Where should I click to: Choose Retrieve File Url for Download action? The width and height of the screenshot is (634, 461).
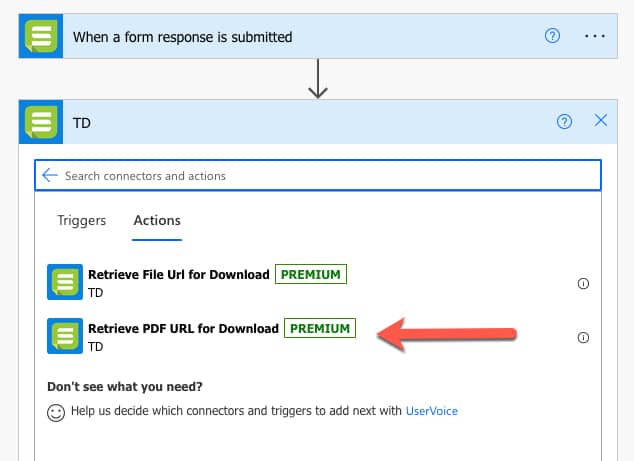[x=179, y=275]
